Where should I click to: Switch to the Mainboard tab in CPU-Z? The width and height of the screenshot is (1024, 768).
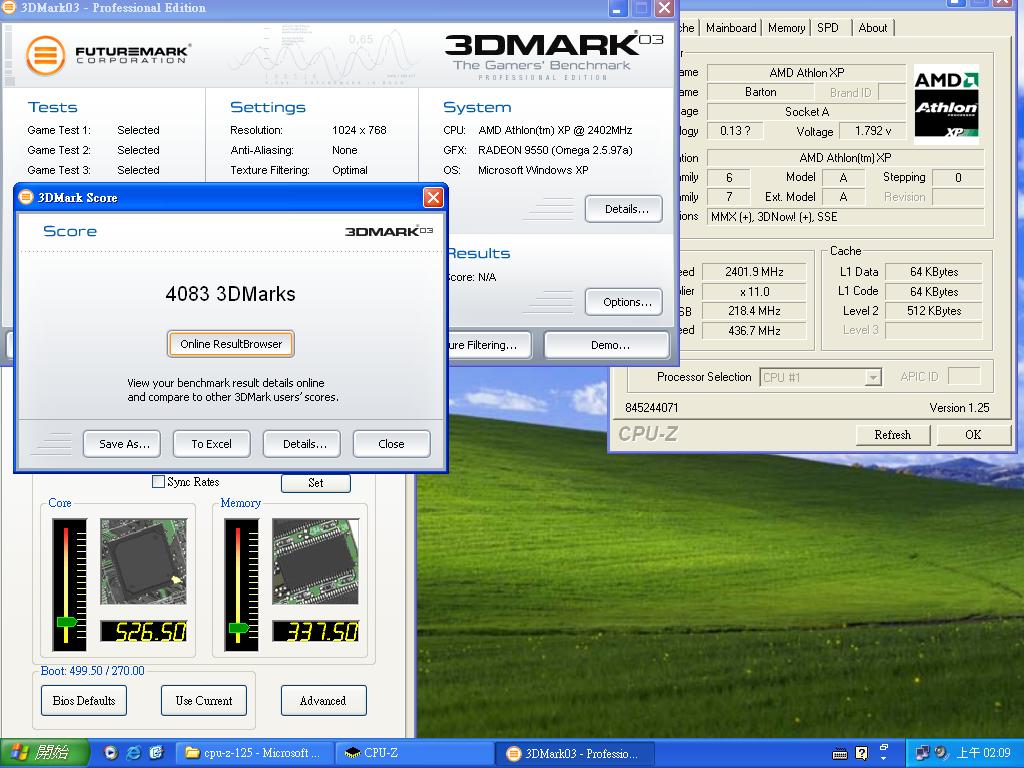click(731, 28)
